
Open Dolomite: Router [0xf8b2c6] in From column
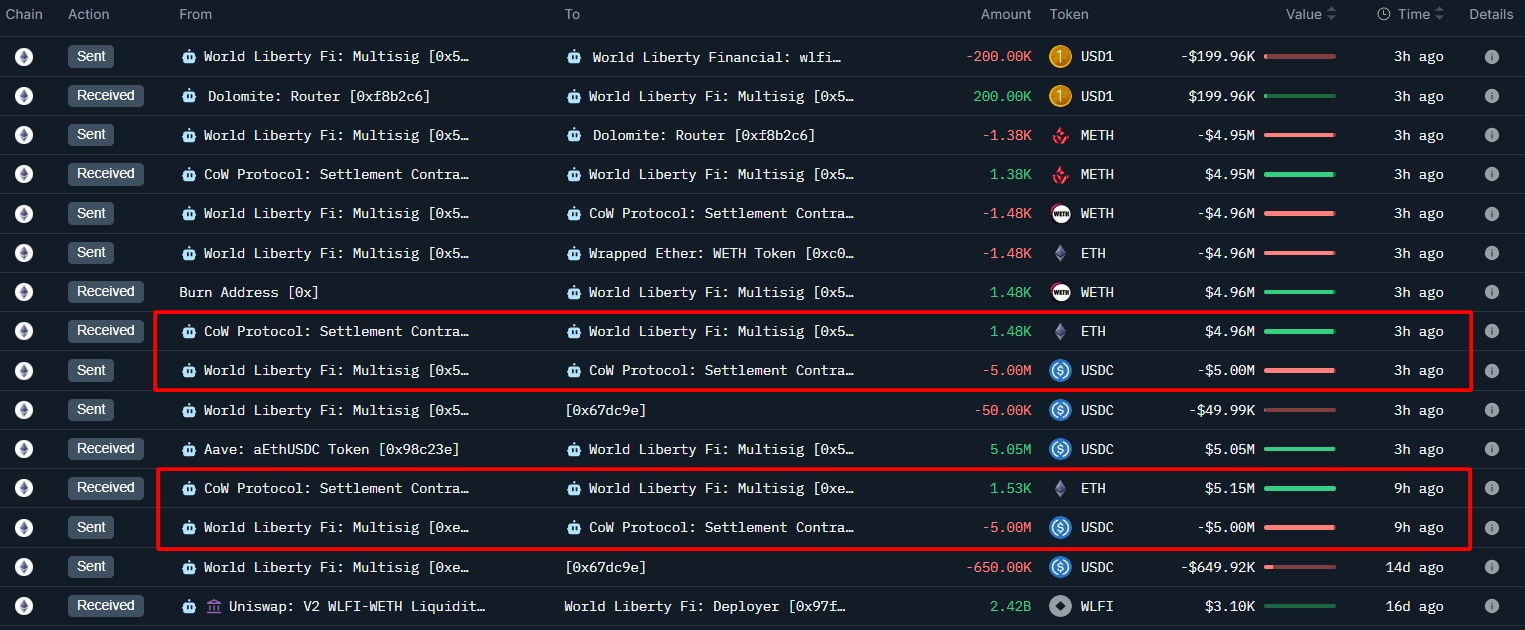click(319, 97)
